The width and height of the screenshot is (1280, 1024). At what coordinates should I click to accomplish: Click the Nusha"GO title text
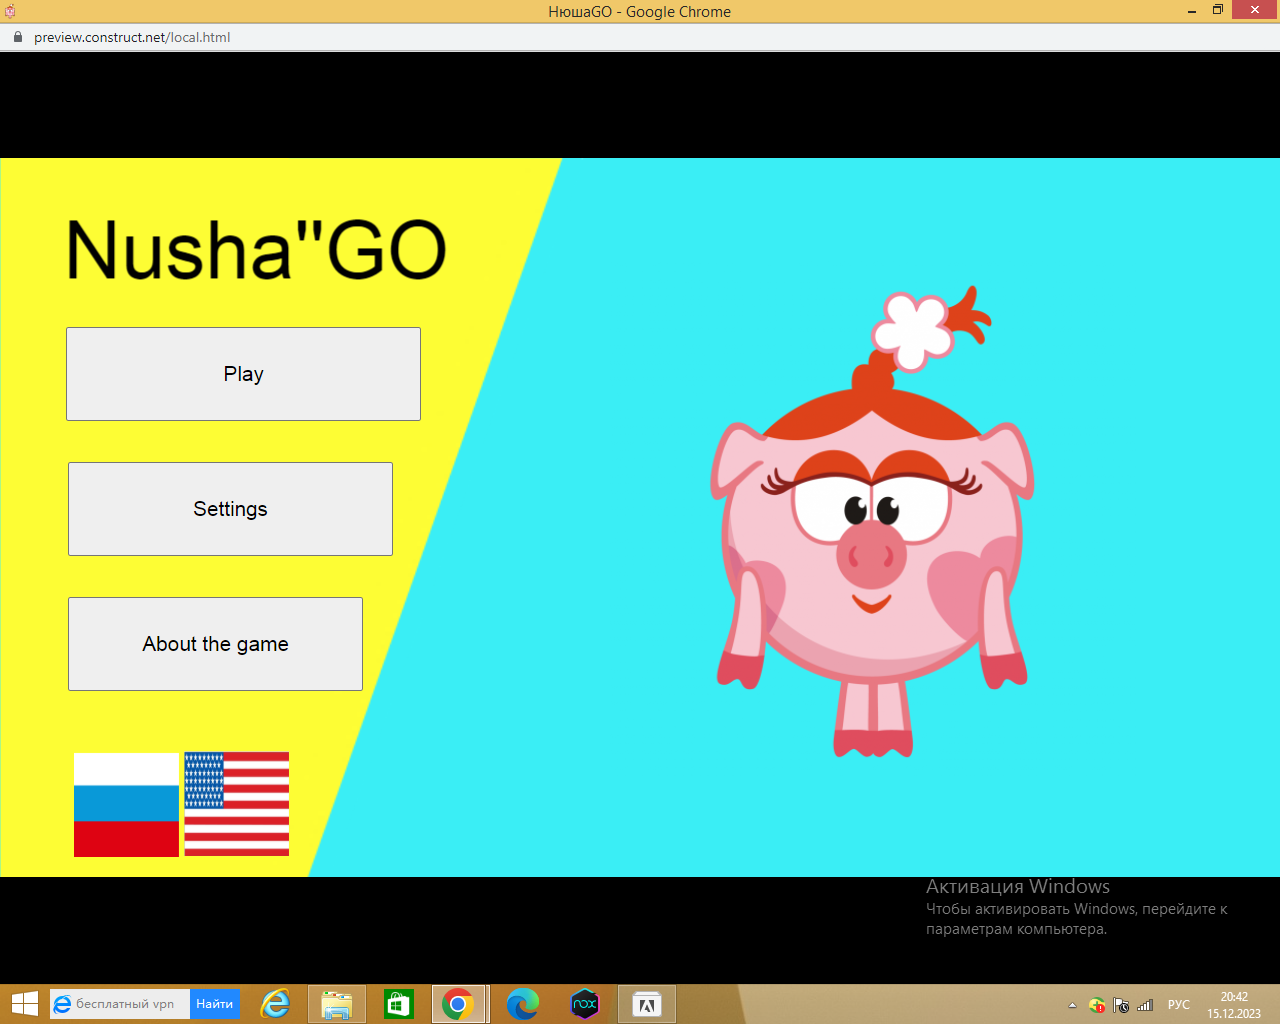[256, 249]
